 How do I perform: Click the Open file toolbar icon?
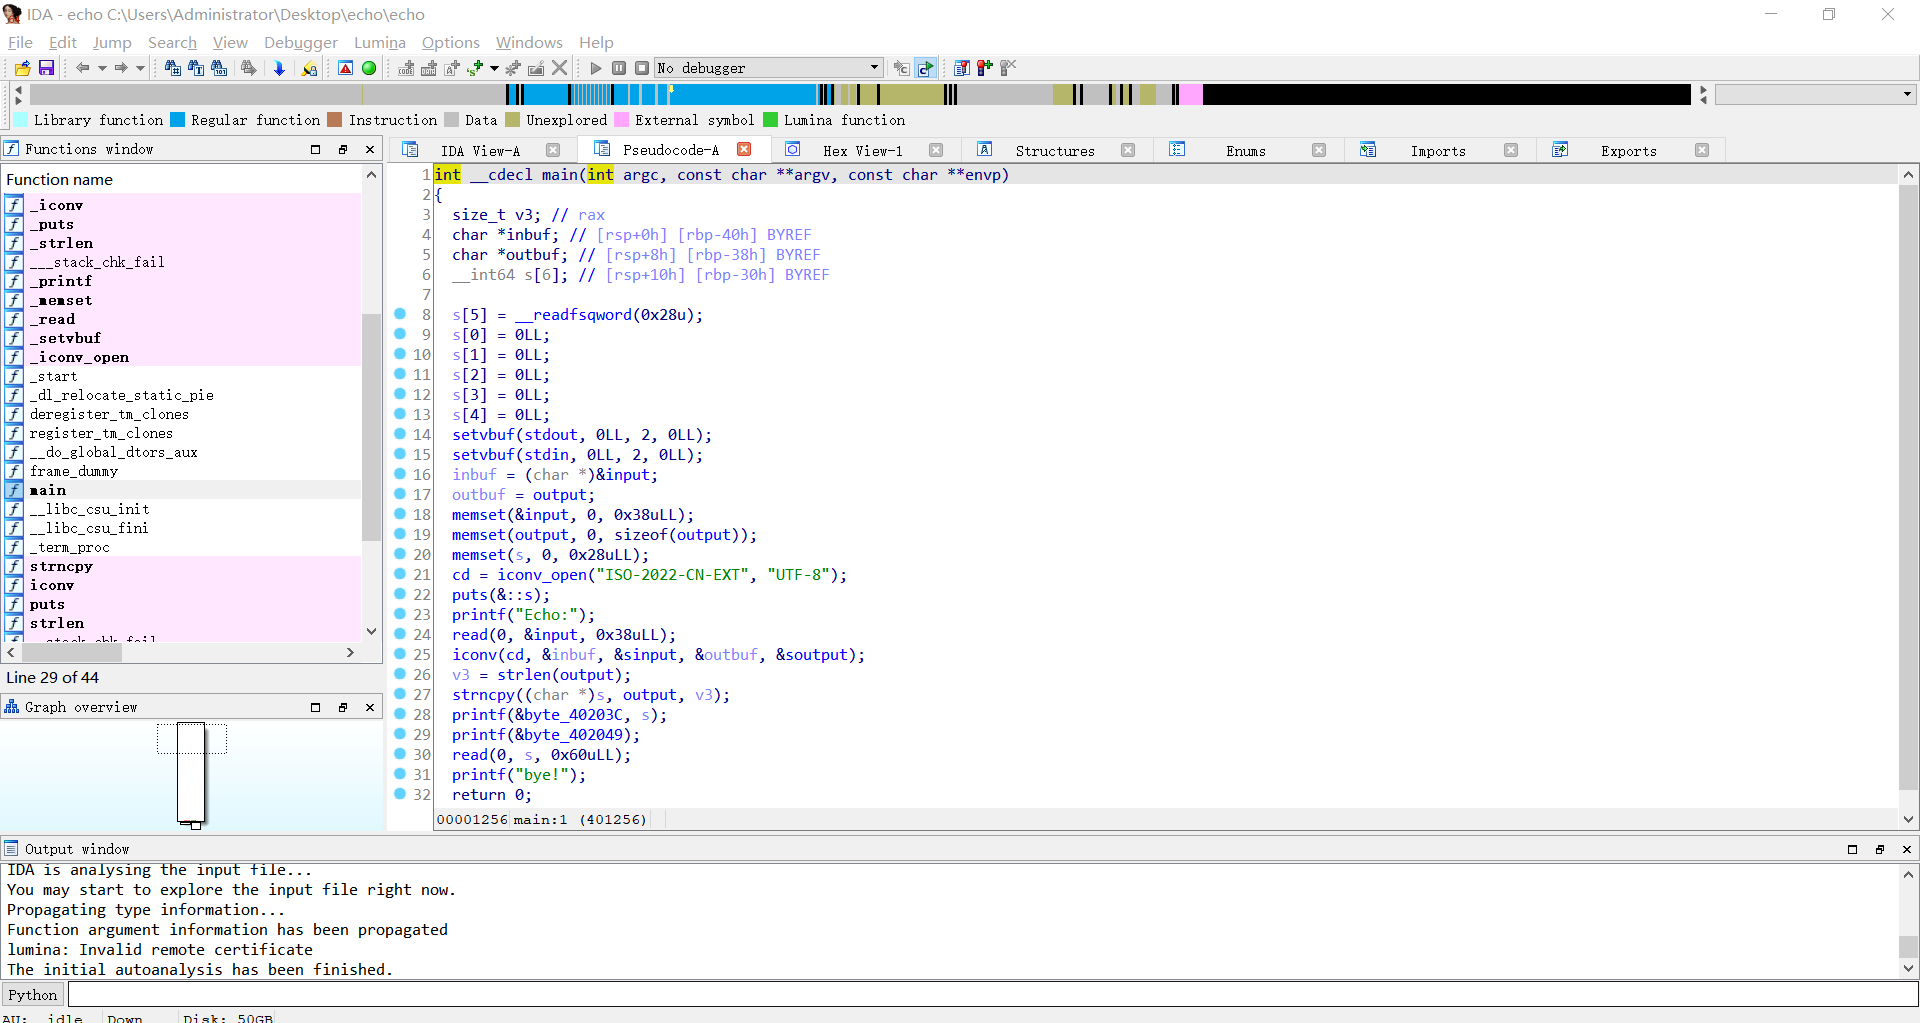22,68
